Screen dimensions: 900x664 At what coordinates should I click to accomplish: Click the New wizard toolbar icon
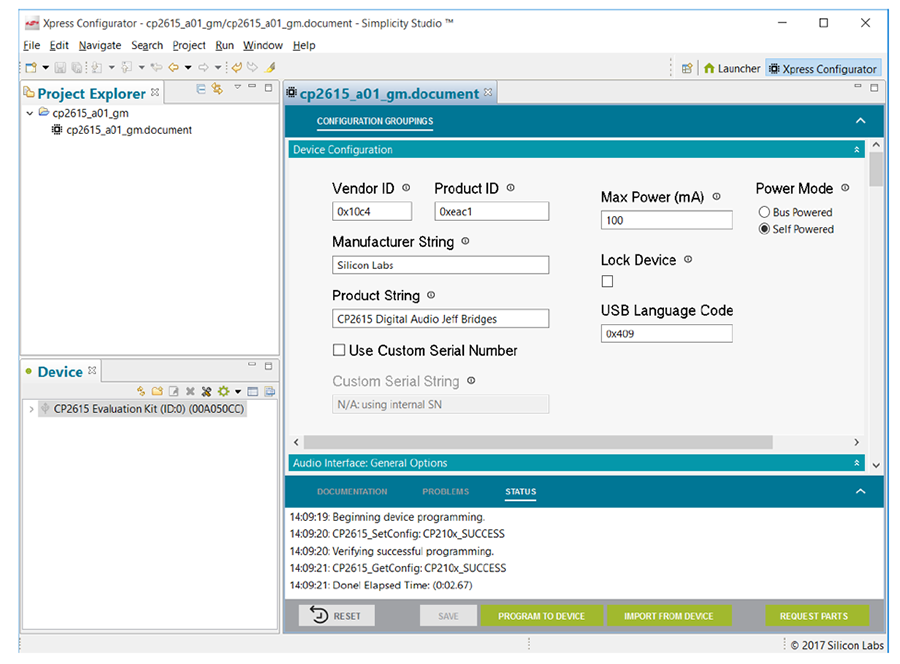pyautogui.click(x=31, y=68)
